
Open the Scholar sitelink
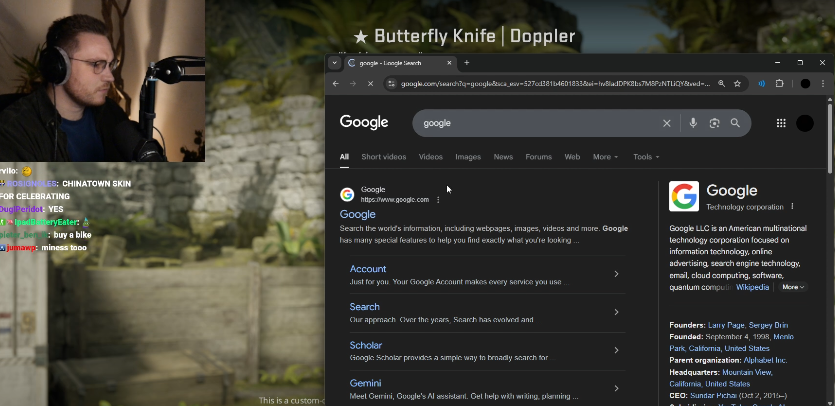click(366, 345)
